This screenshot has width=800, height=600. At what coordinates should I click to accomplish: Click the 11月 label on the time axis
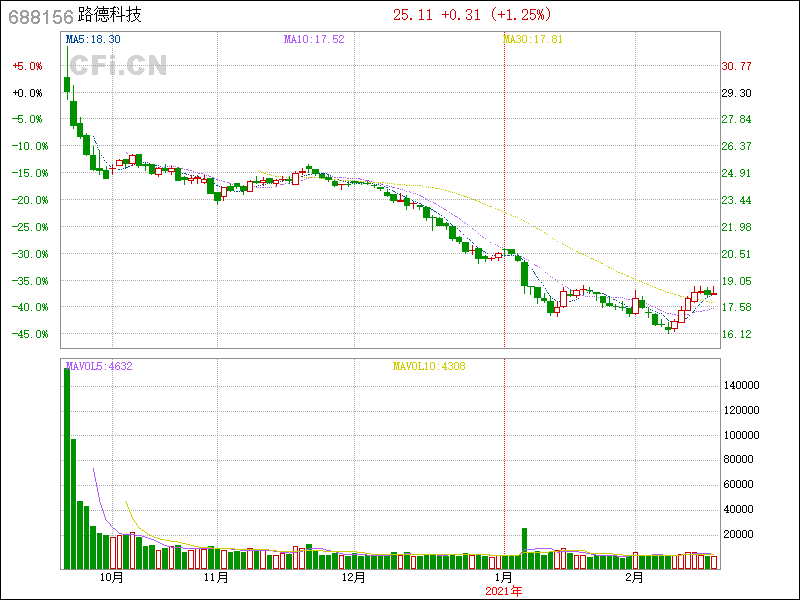pos(216,577)
